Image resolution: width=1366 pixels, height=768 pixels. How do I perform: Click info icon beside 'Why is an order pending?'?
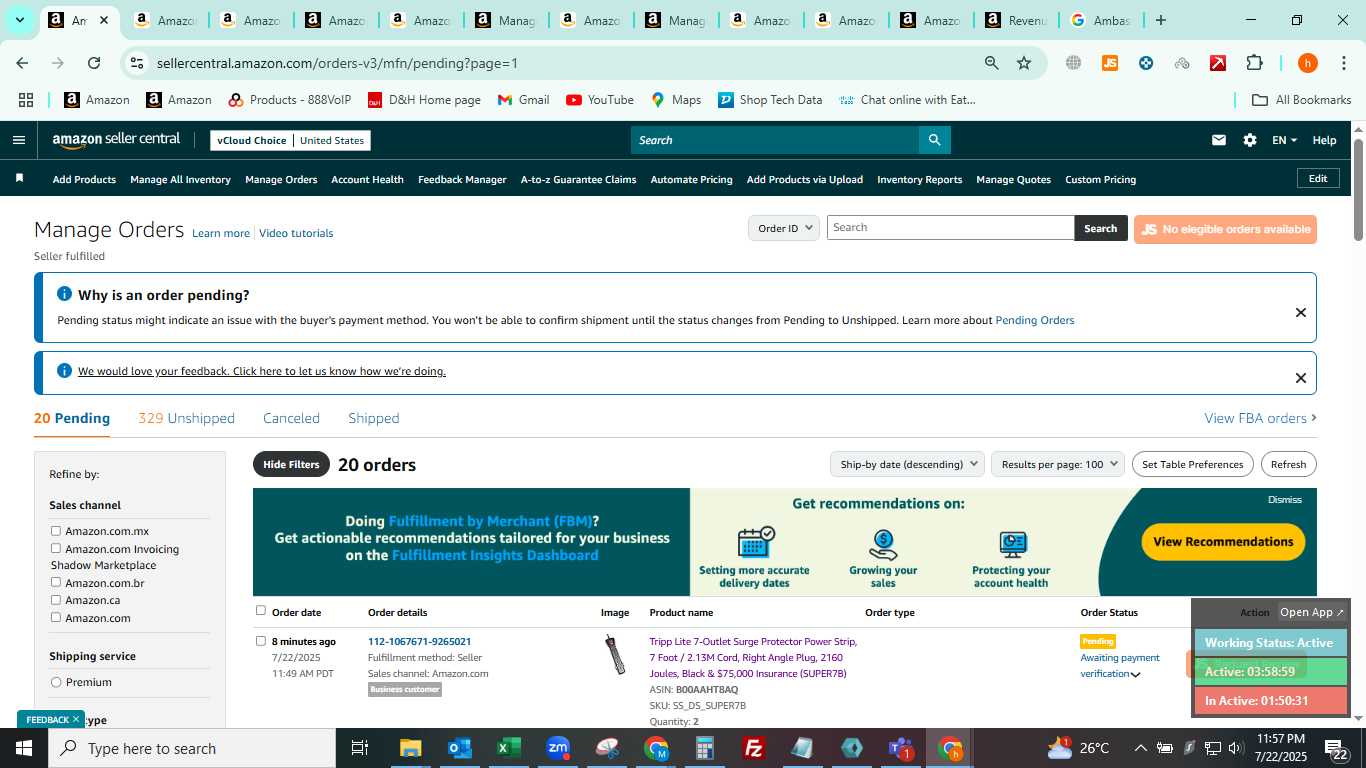tap(64, 294)
